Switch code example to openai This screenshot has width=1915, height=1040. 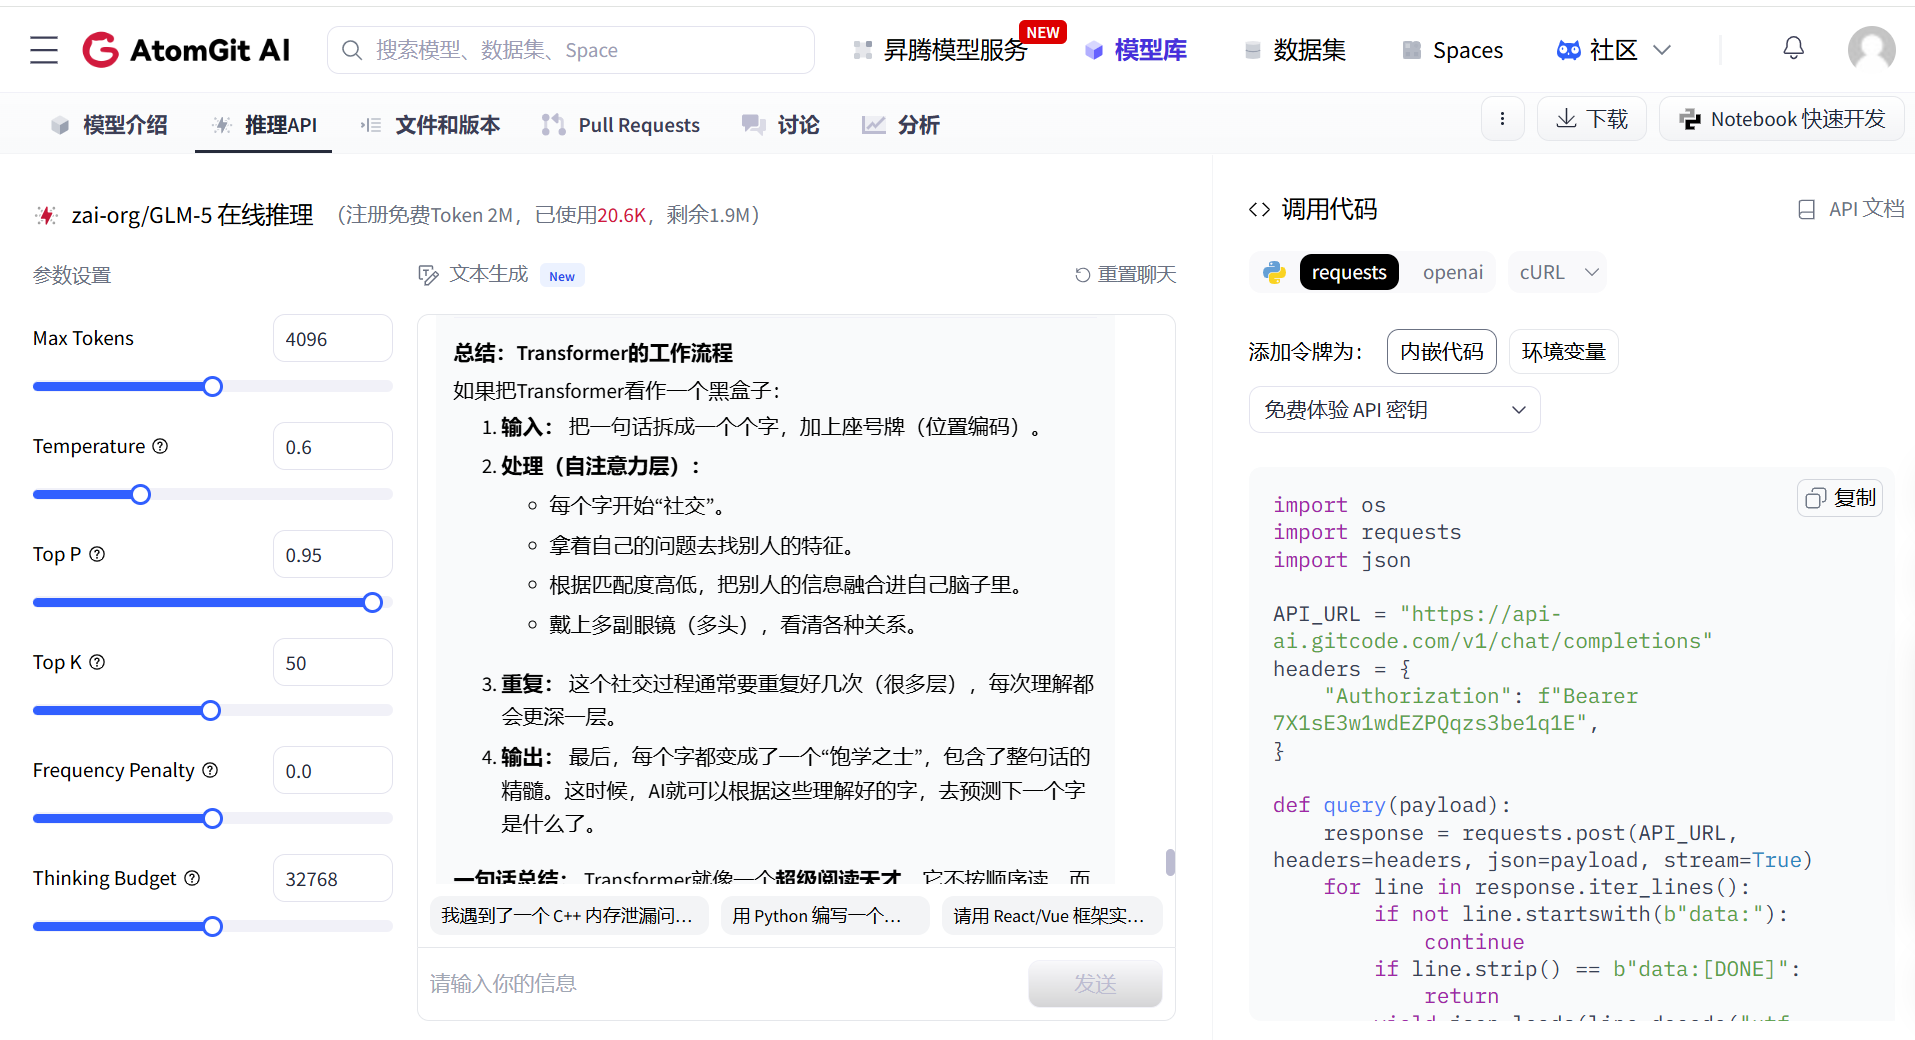tap(1452, 271)
